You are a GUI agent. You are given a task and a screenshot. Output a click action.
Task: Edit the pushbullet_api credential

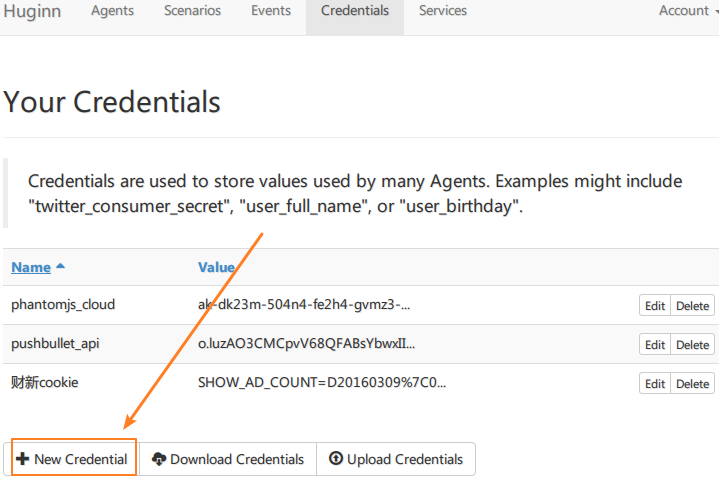click(x=654, y=344)
